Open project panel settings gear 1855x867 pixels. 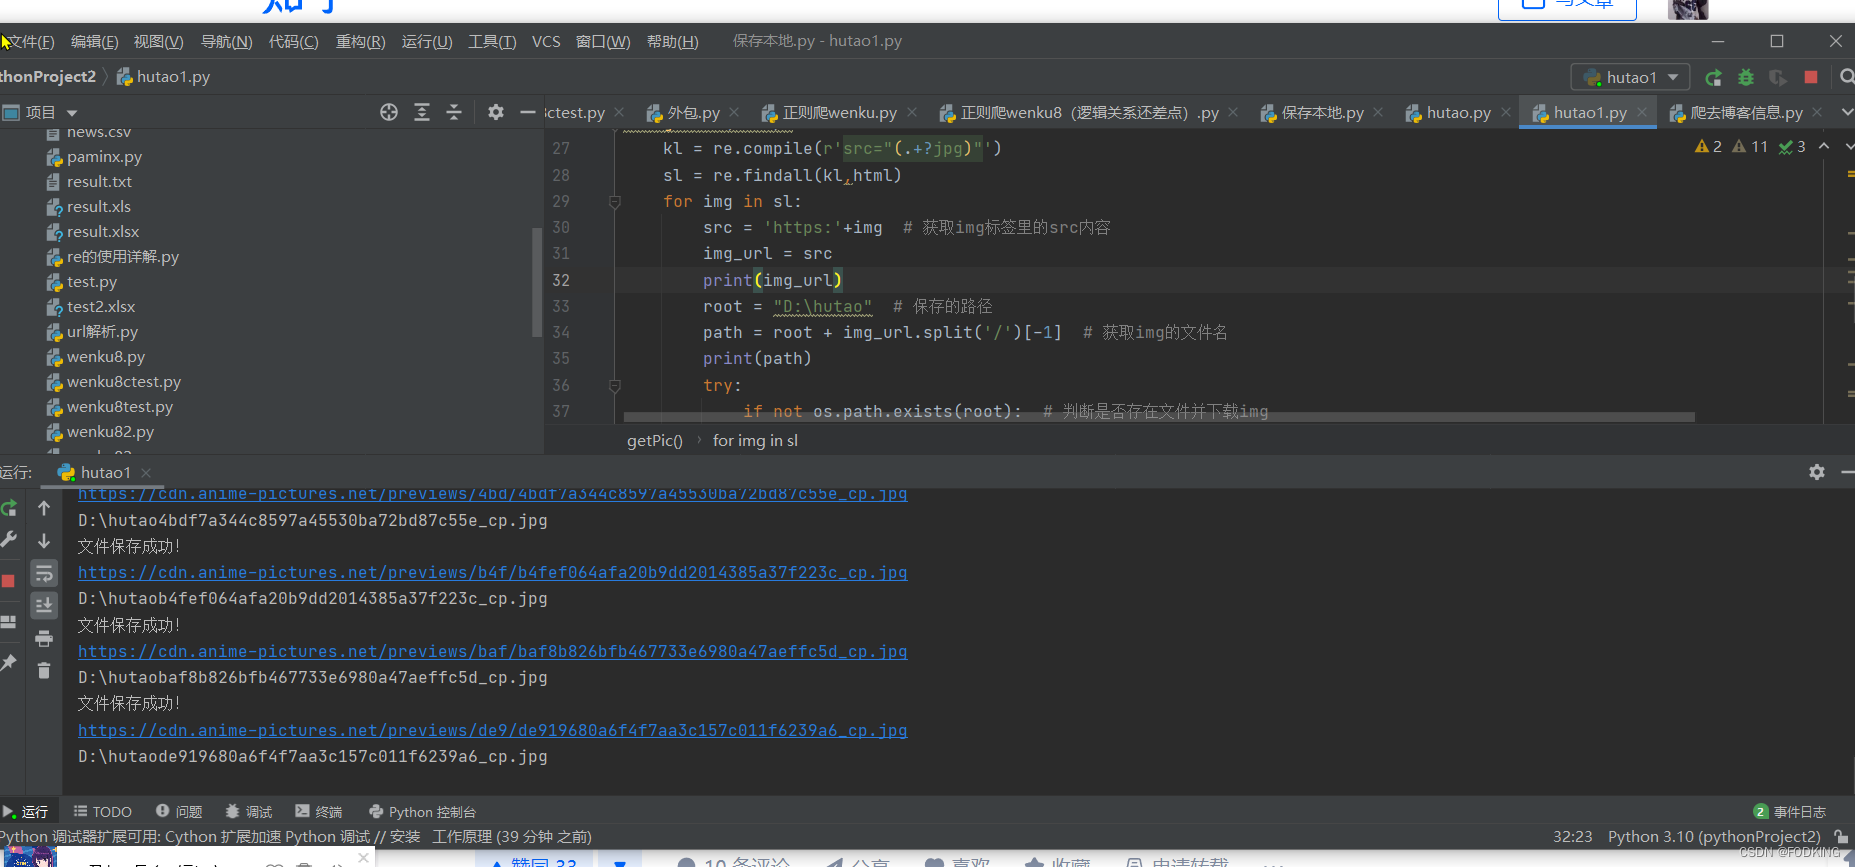[x=495, y=112]
